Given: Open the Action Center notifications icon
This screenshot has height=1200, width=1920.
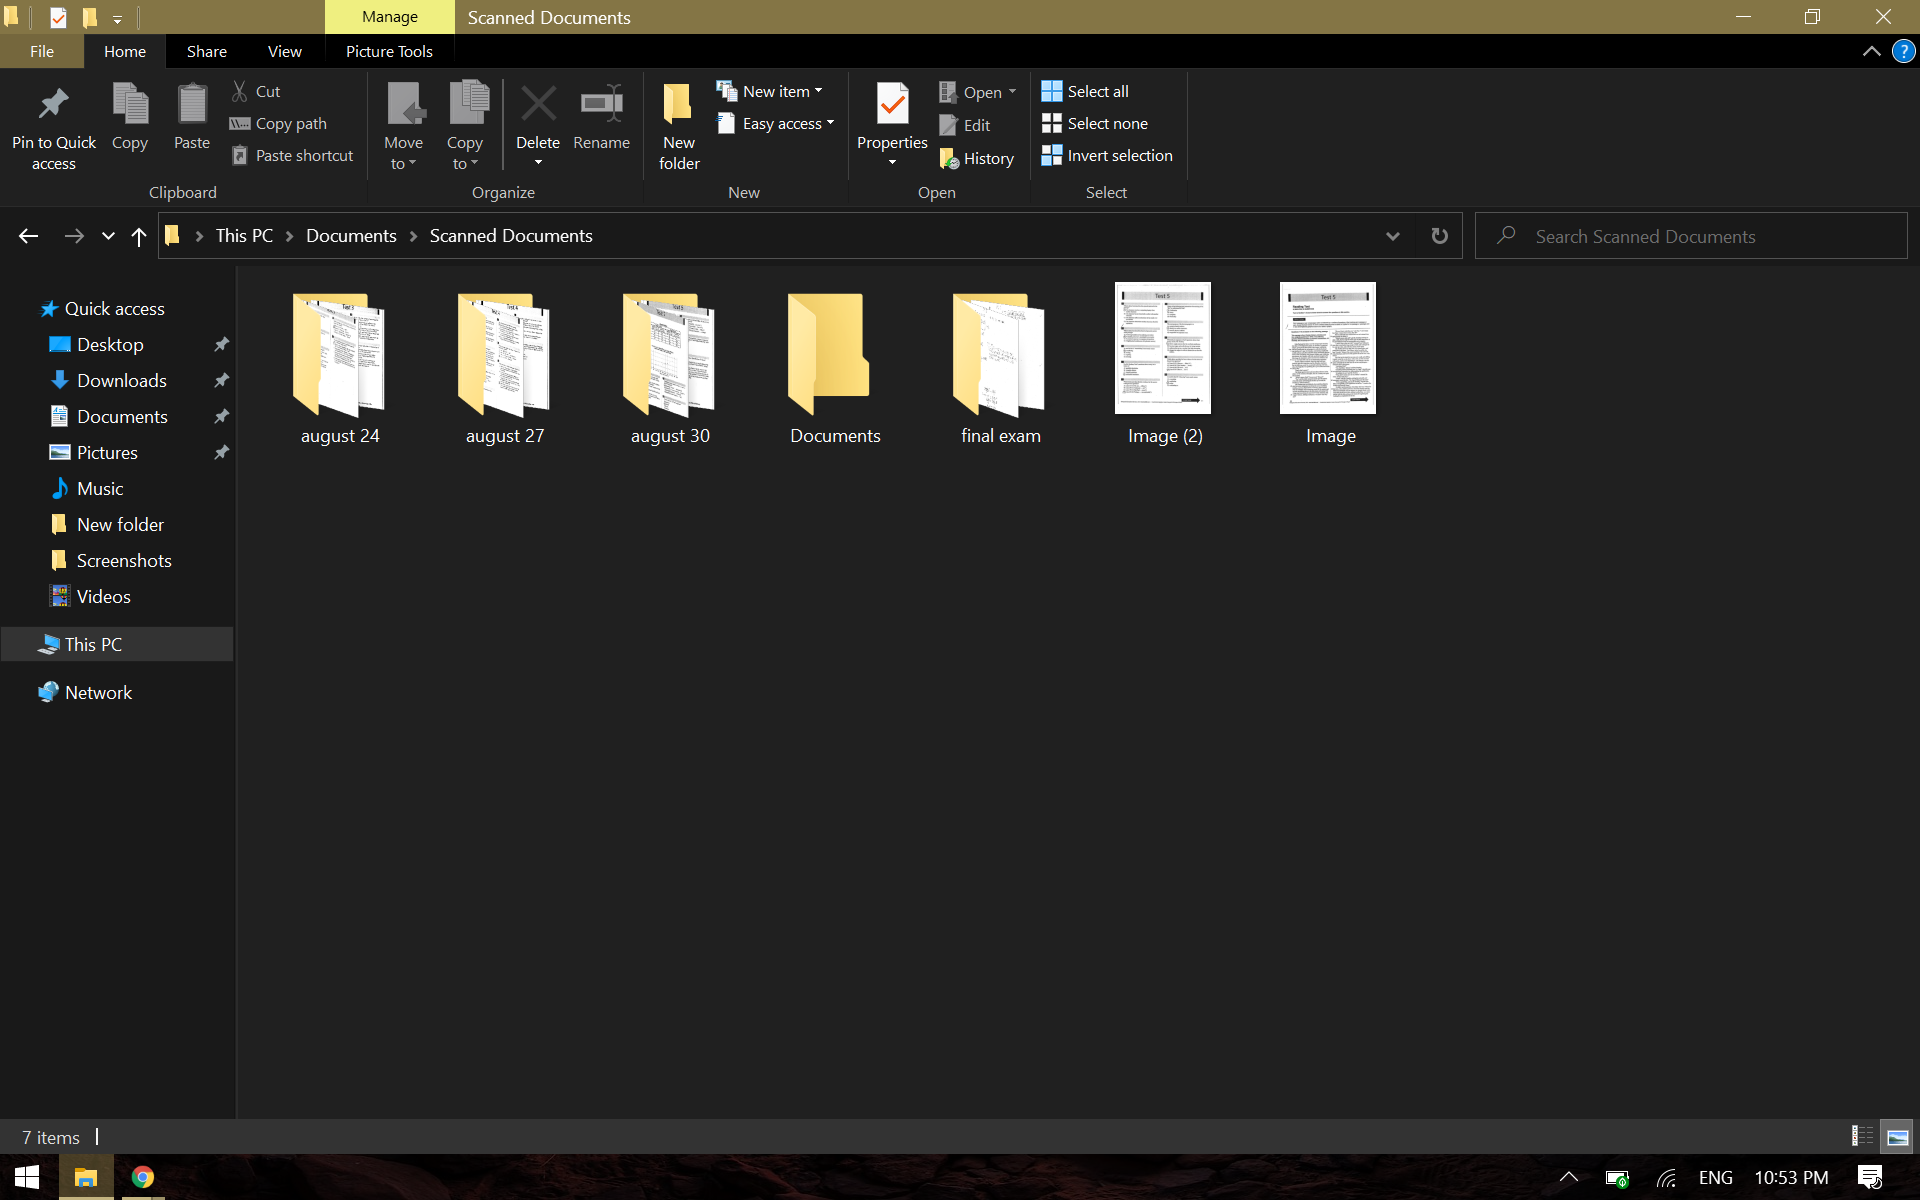Looking at the screenshot, I should coord(1870,1177).
